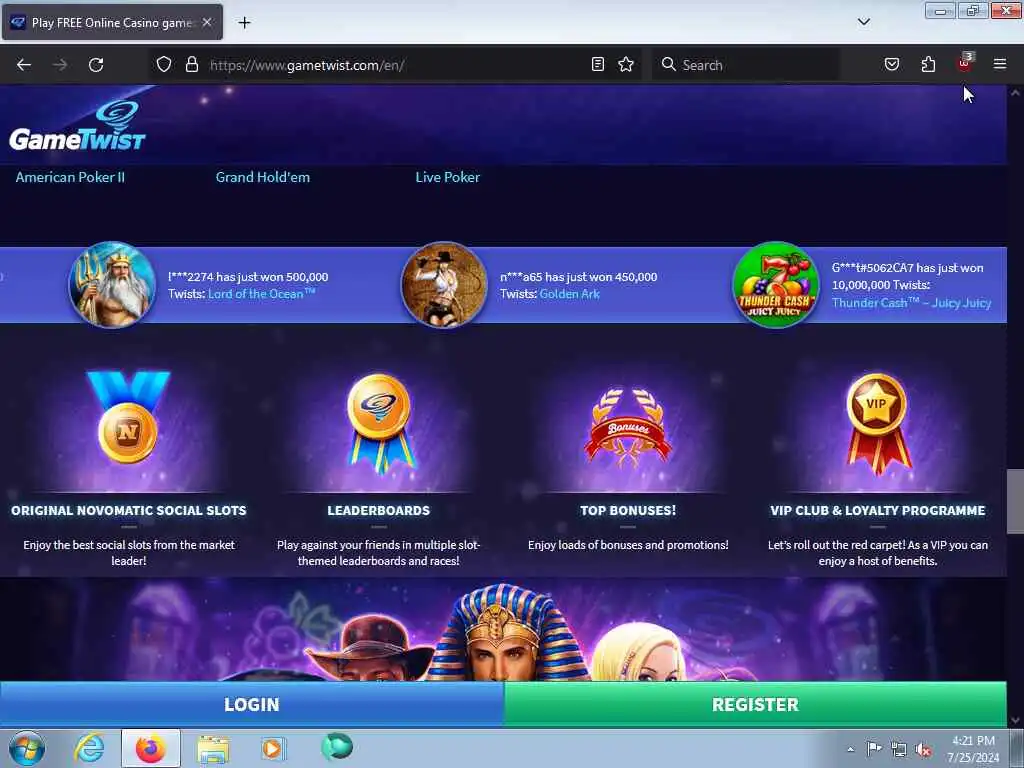Open the Firefox hamburger menu
The image size is (1024, 768).
(999, 64)
